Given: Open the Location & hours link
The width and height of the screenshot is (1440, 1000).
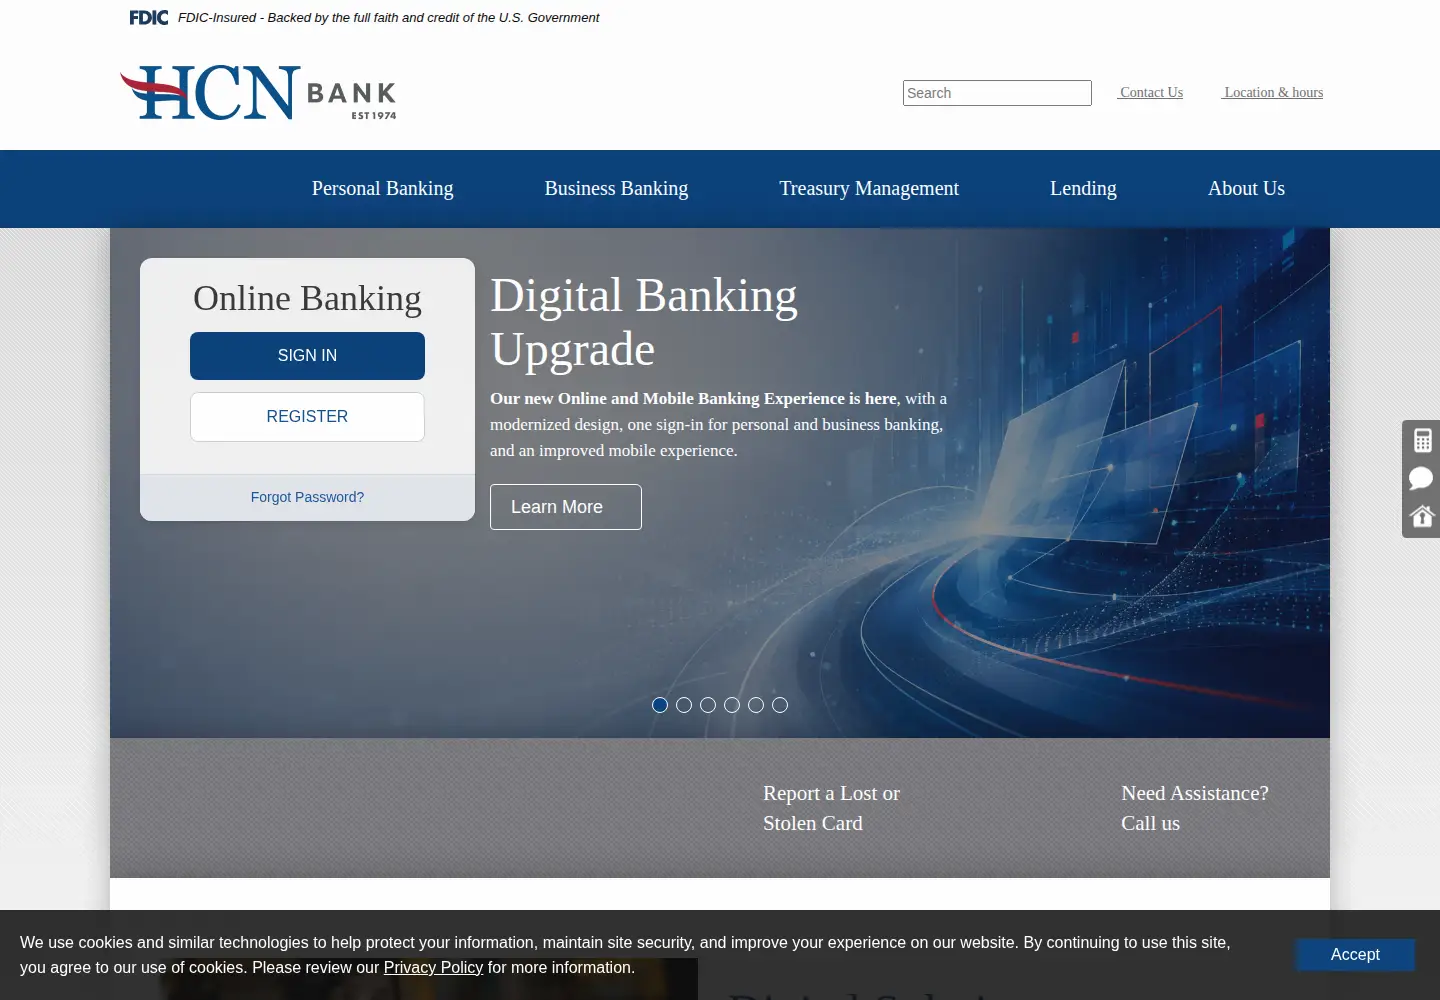Looking at the screenshot, I should click(1272, 92).
